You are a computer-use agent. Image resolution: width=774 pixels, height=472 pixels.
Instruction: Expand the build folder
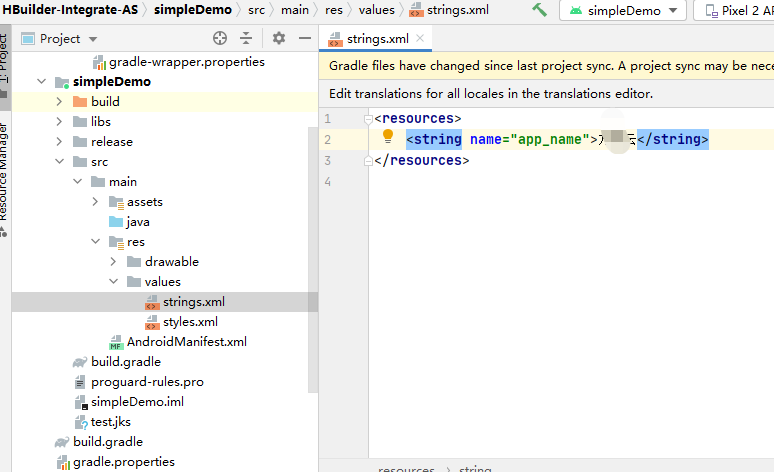59,102
